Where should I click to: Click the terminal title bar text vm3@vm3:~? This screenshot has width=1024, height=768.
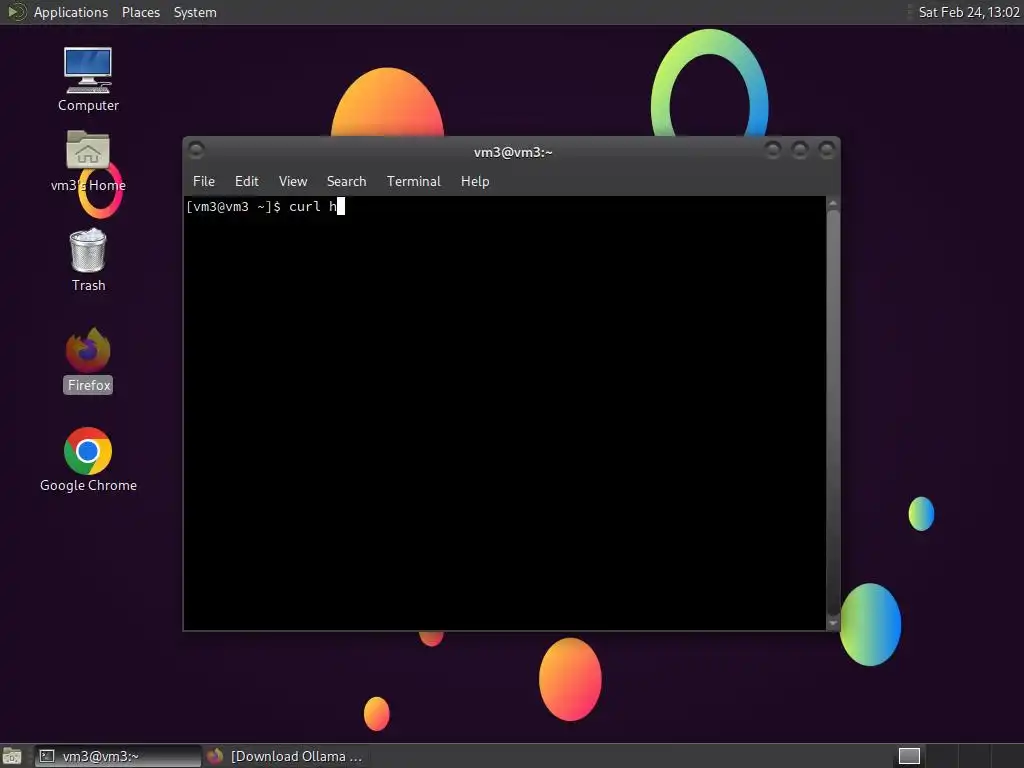click(x=513, y=152)
